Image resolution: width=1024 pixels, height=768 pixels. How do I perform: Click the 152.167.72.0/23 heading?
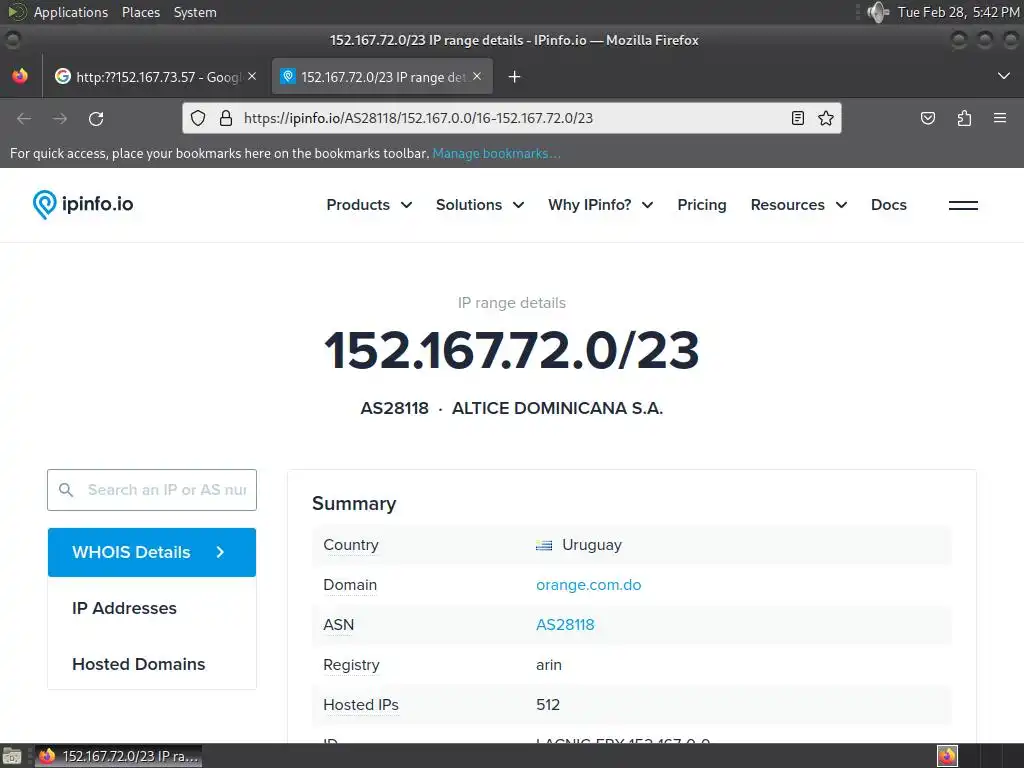click(x=511, y=351)
